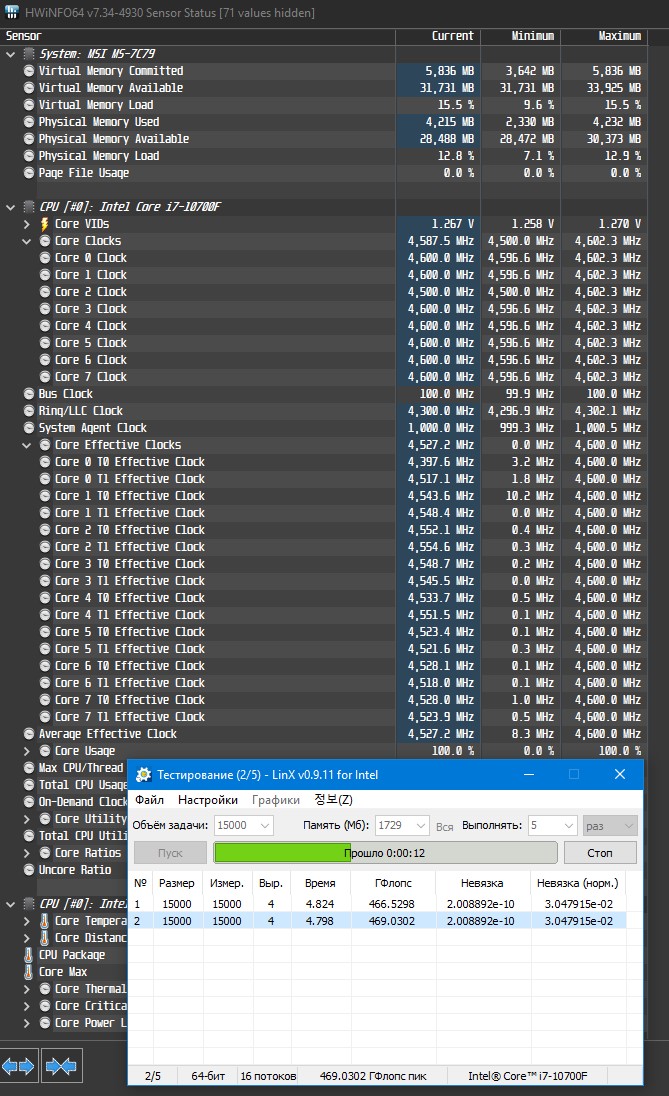Screen dimensions: 669x1096
Task: Expand the Core Critical node
Action: click(27, 1006)
